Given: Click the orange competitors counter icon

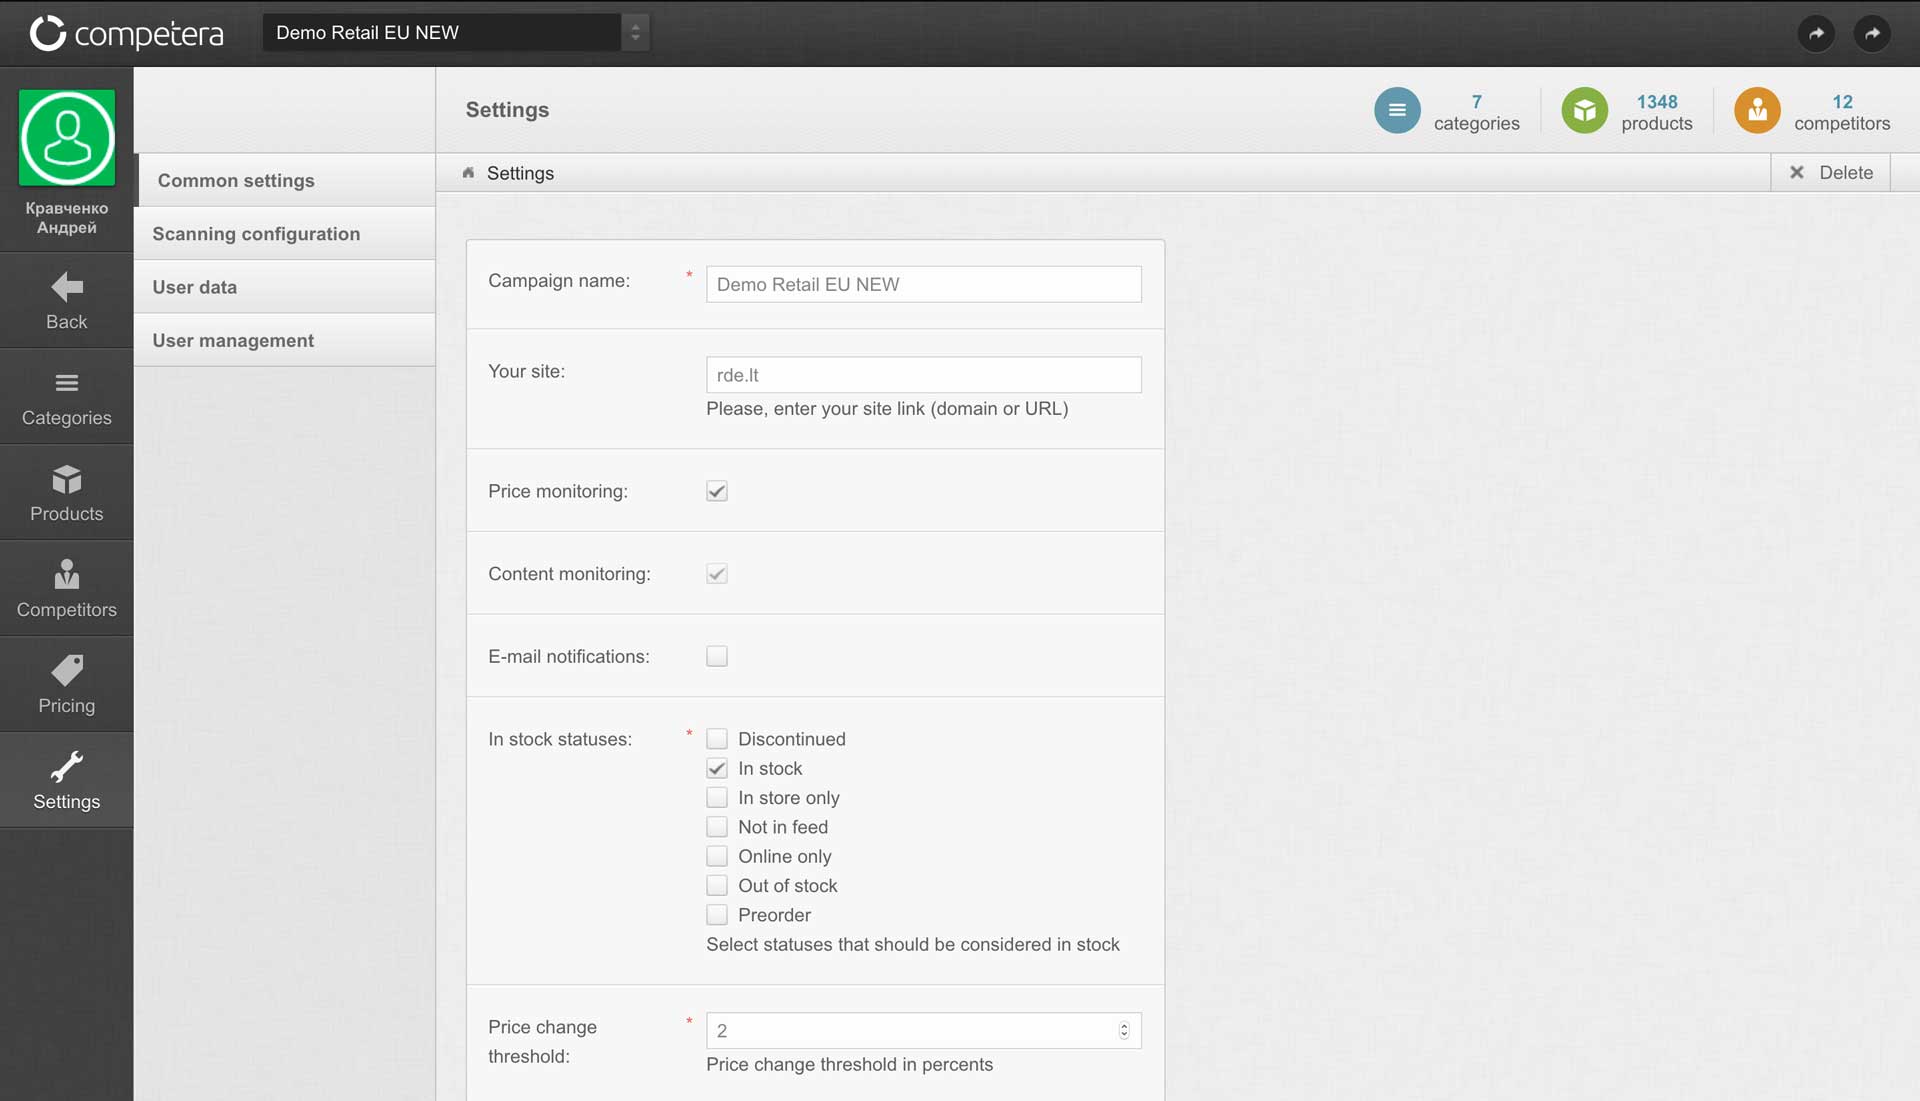Looking at the screenshot, I should tap(1757, 111).
